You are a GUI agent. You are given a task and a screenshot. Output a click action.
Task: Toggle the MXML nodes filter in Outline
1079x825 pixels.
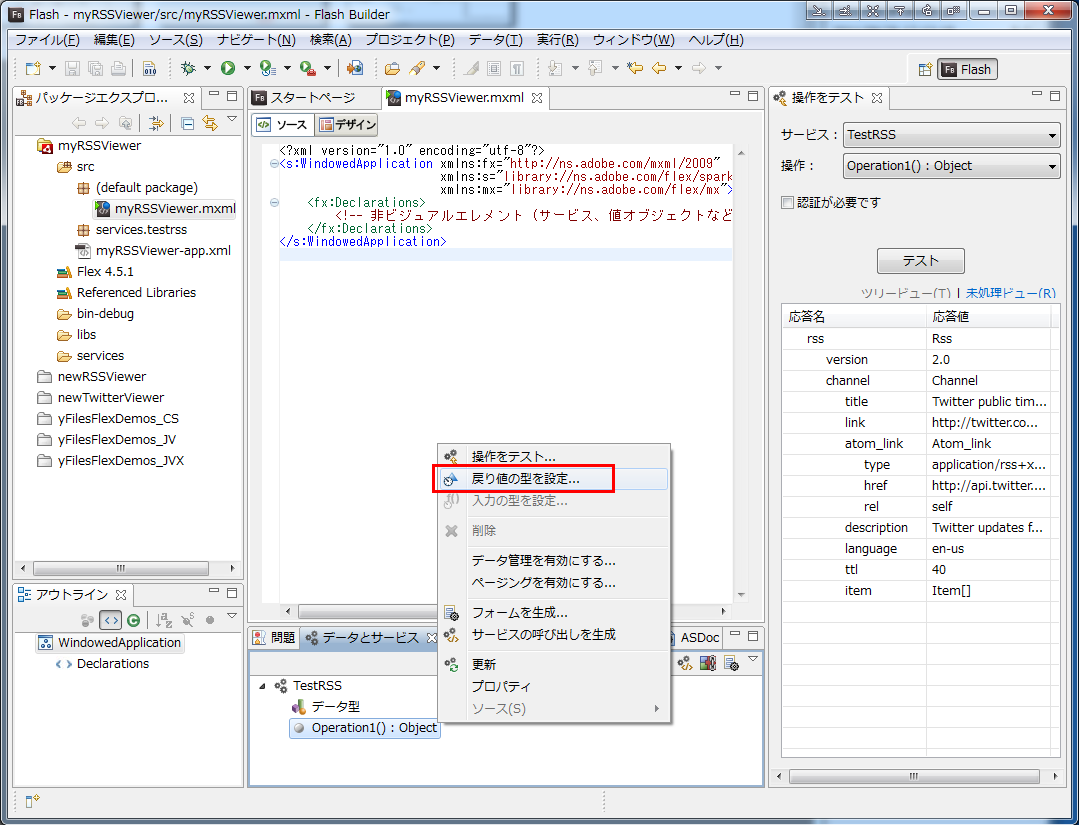110,620
